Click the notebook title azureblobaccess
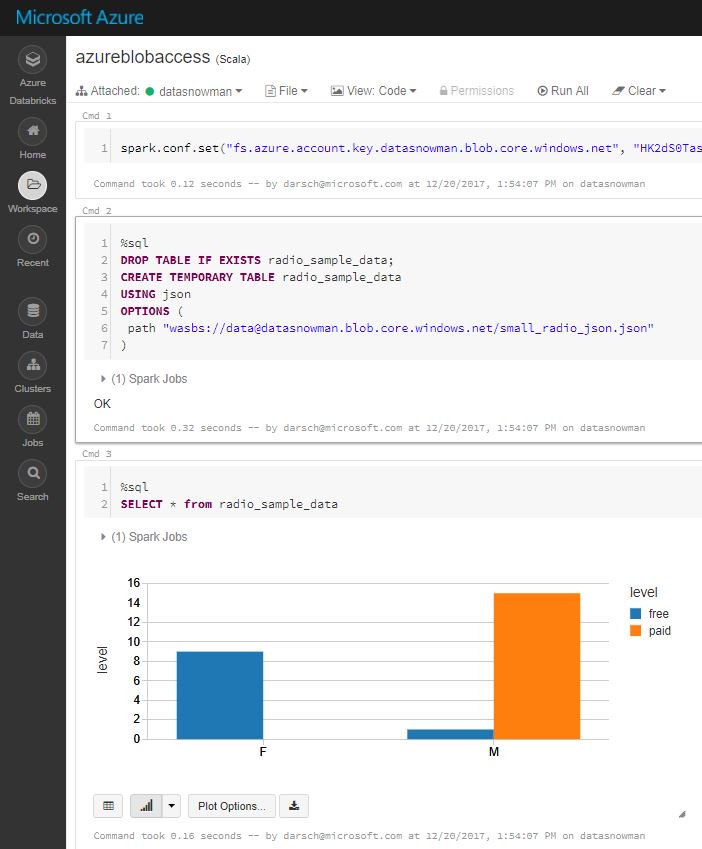Image resolution: width=702 pixels, height=849 pixels. 142,57
